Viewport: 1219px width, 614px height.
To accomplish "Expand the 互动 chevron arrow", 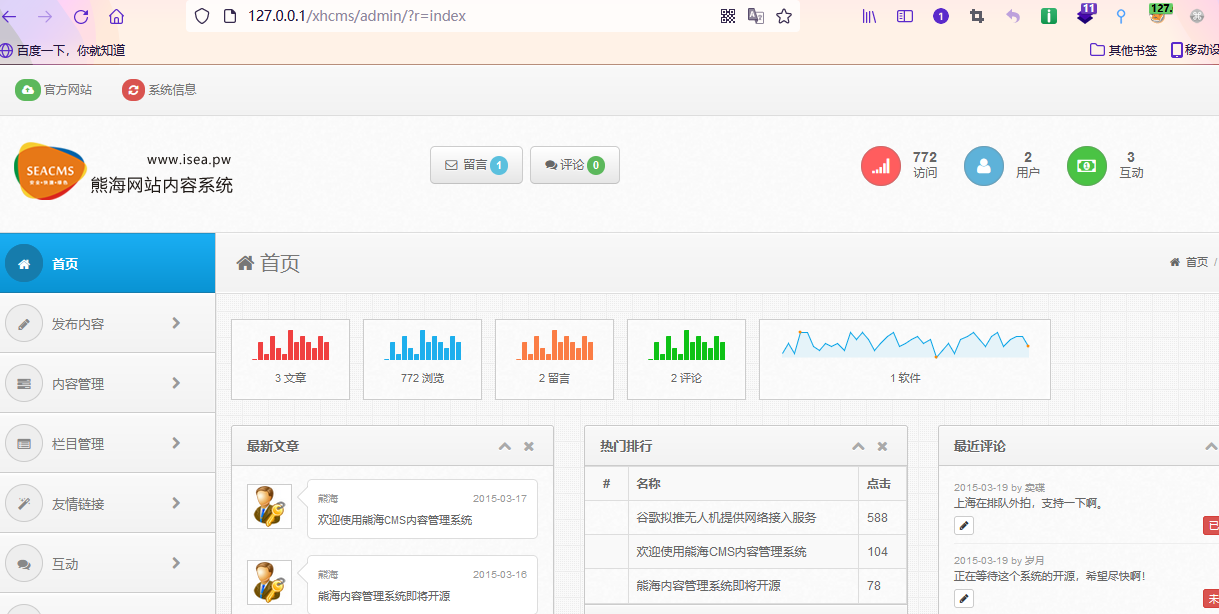I will click(x=176, y=563).
